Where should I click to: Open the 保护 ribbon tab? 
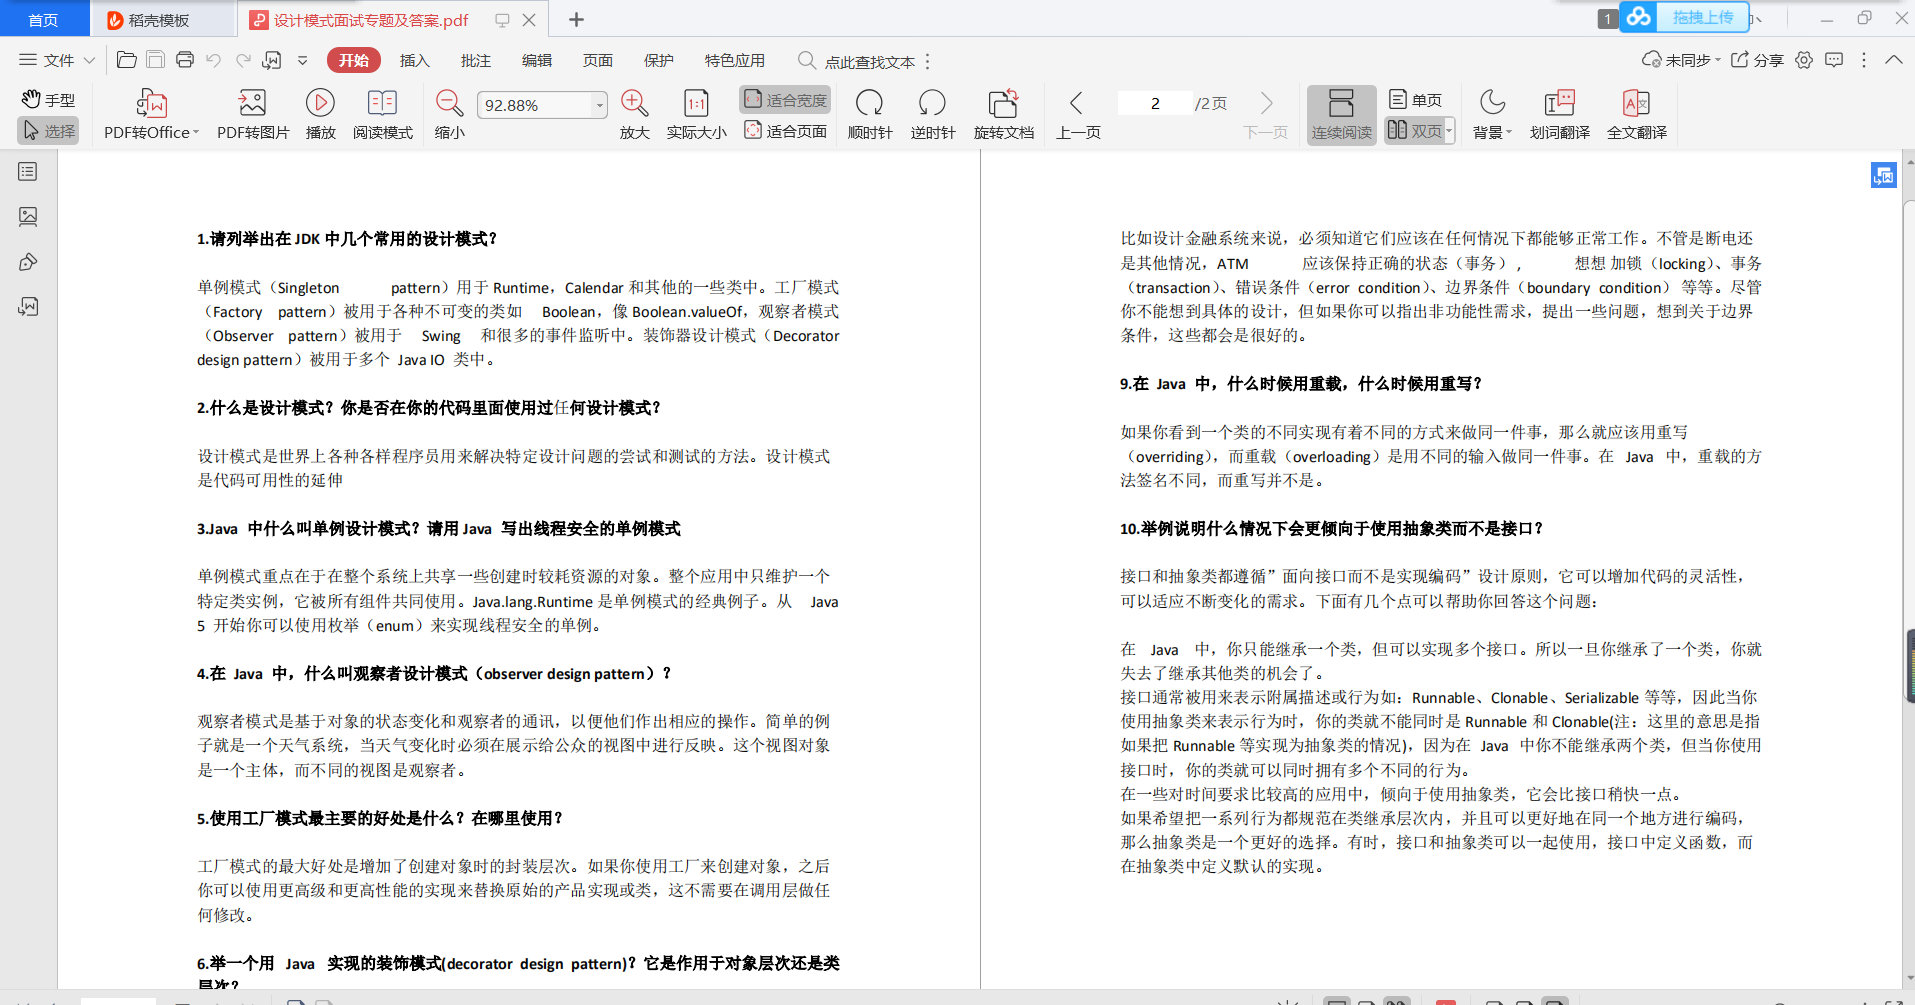659,60
